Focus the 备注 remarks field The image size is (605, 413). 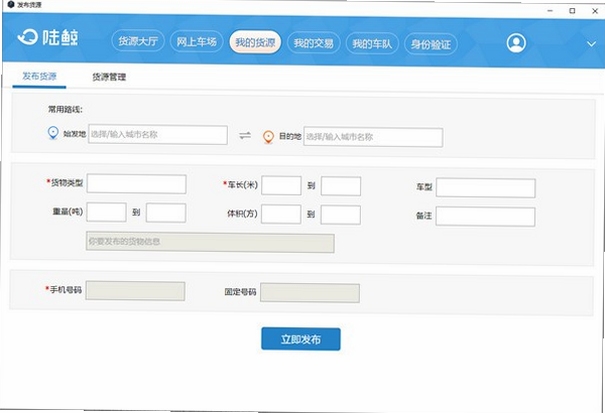[485, 217]
